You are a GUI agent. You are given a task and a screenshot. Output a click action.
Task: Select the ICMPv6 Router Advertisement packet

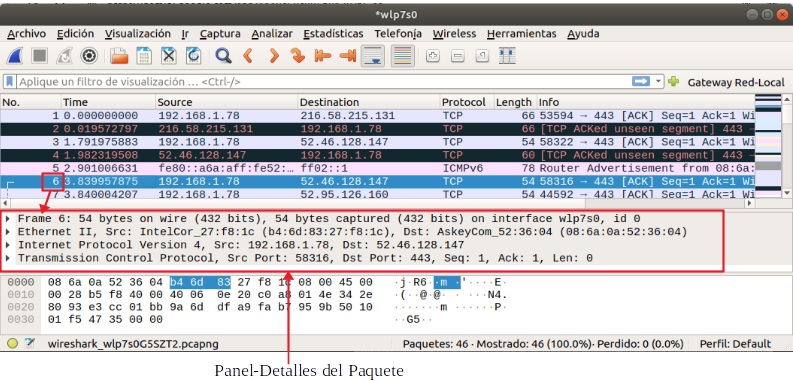pyautogui.click(x=377, y=168)
